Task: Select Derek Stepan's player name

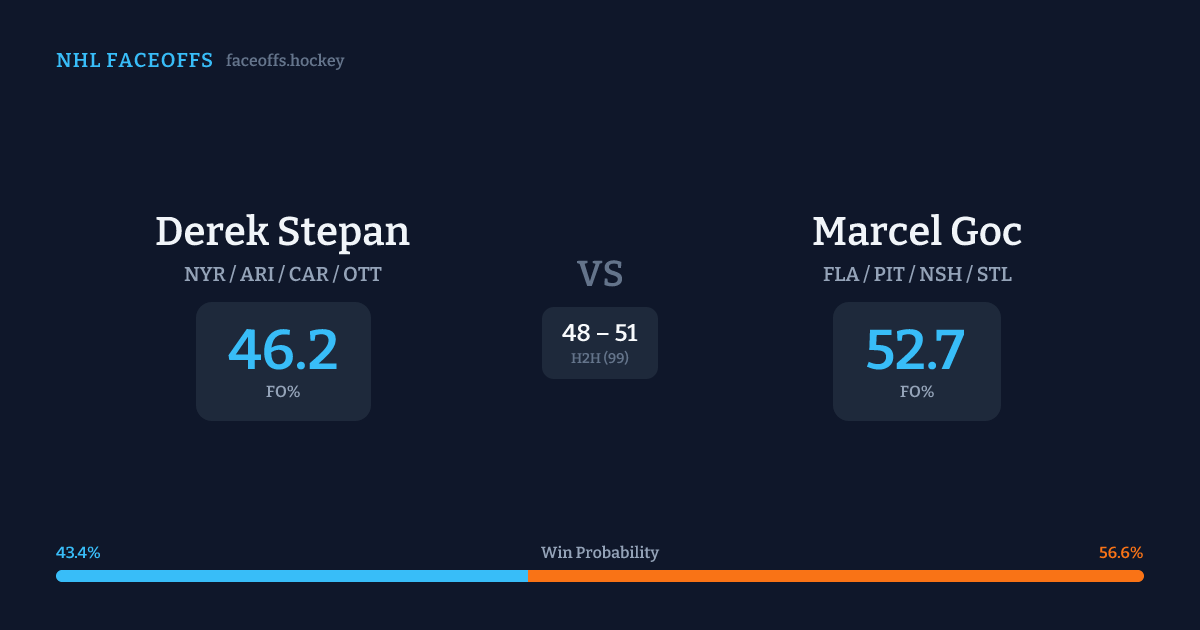Action: (283, 231)
